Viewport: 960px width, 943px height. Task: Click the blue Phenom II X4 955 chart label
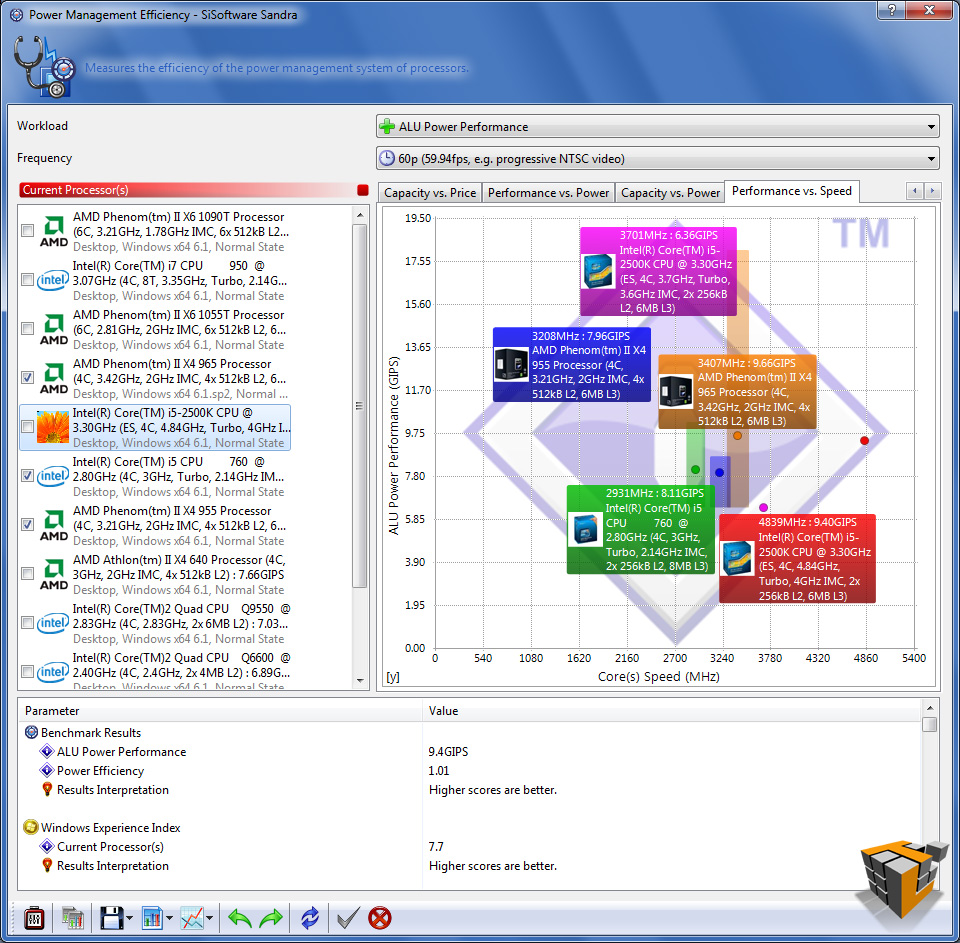click(572, 365)
